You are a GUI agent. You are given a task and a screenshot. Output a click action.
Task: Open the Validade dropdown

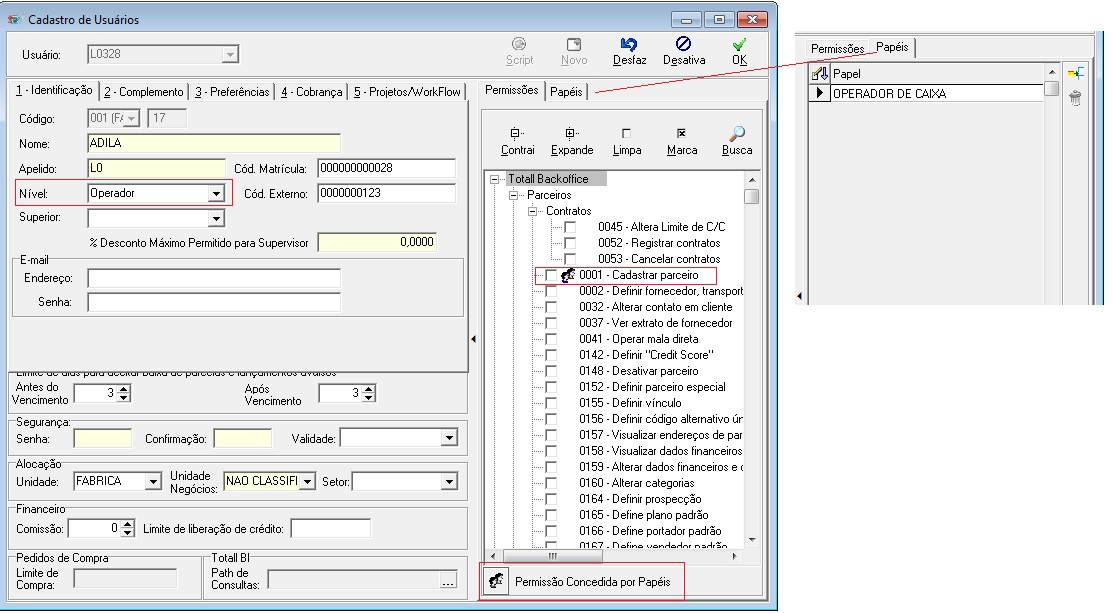click(x=448, y=438)
